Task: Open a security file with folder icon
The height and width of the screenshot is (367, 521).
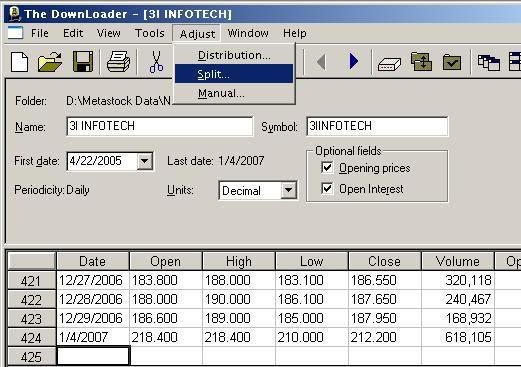Action: tap(50, 62)
